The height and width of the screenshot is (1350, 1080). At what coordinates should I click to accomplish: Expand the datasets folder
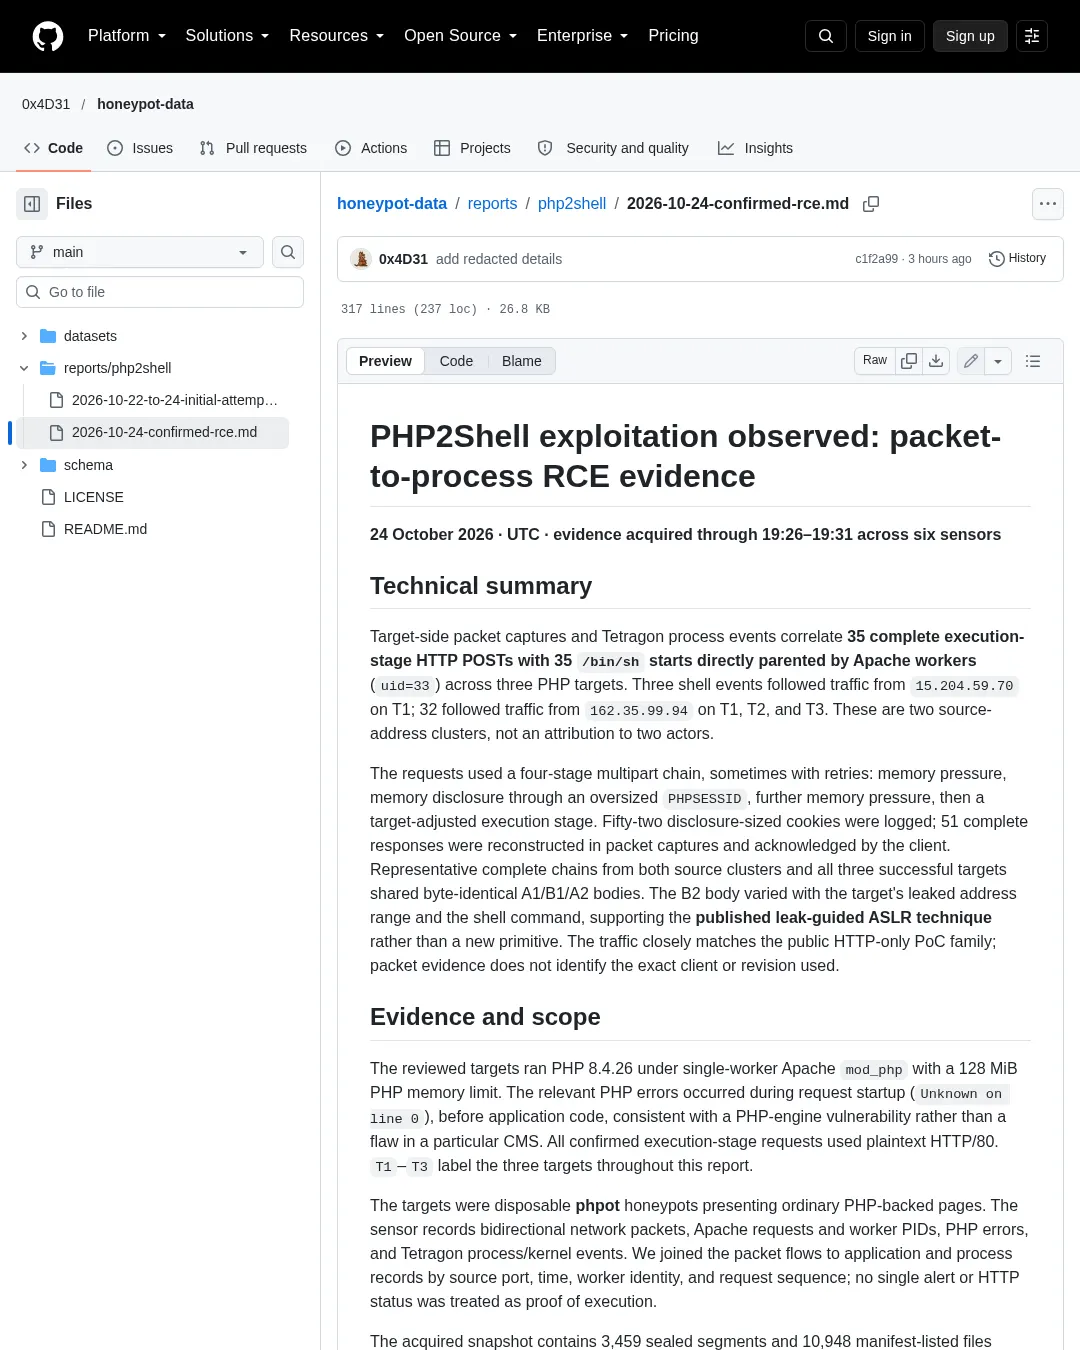click(x=24, y=336)
